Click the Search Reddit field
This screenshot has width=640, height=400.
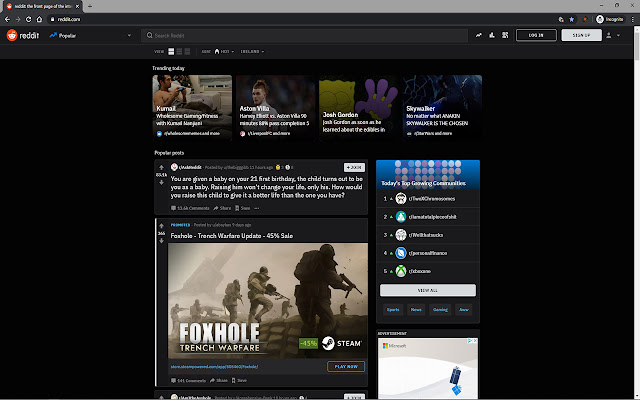[x=304, y=36]
